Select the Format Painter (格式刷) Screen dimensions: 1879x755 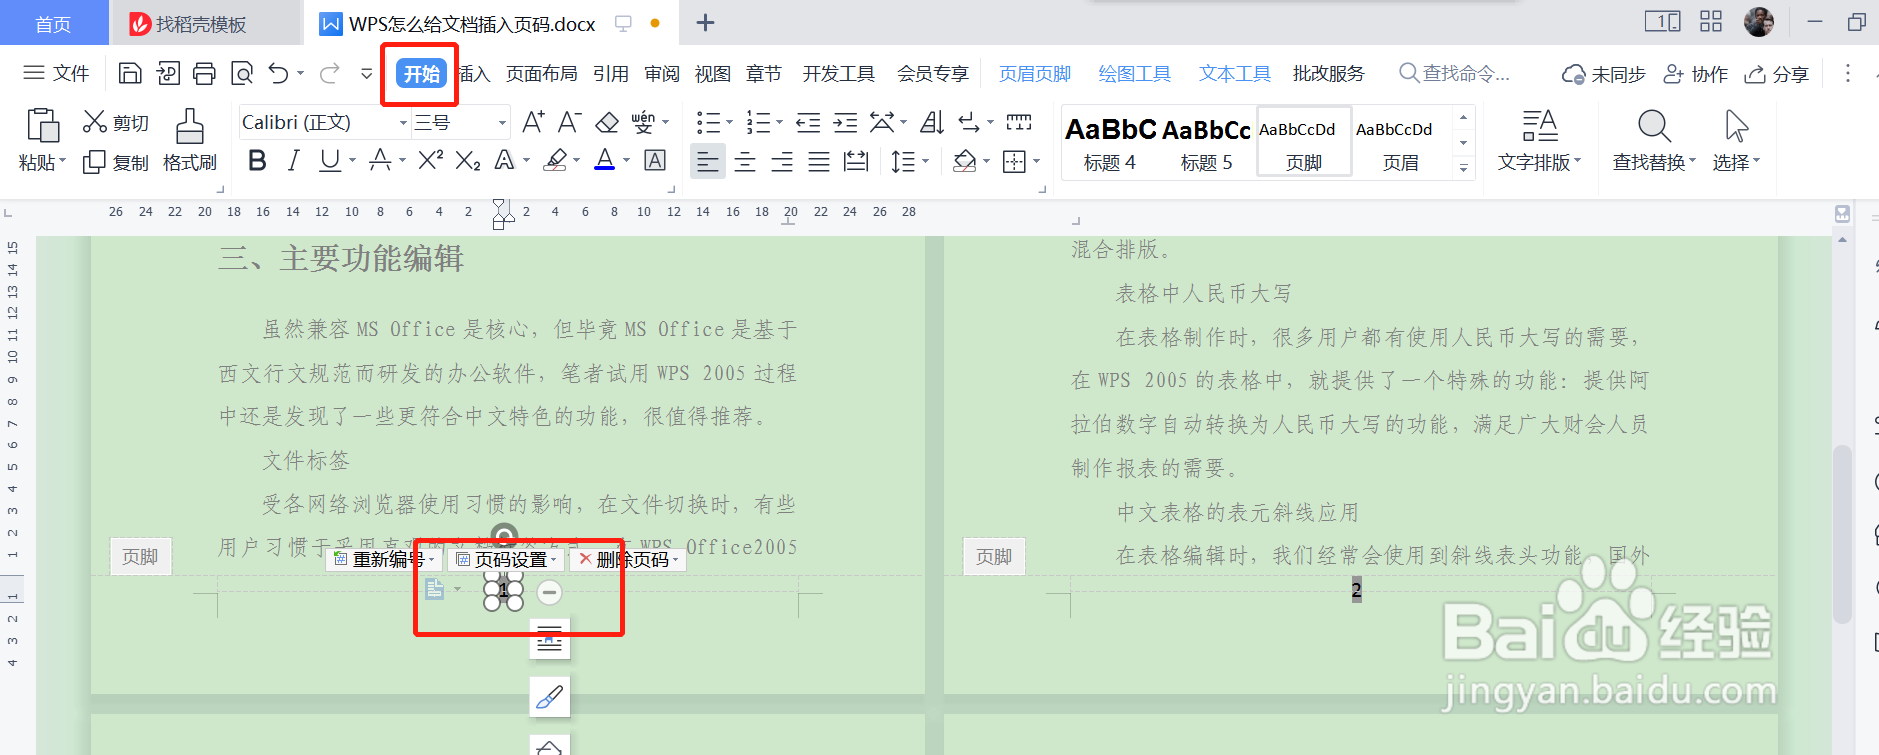click(x=190, y=140)
